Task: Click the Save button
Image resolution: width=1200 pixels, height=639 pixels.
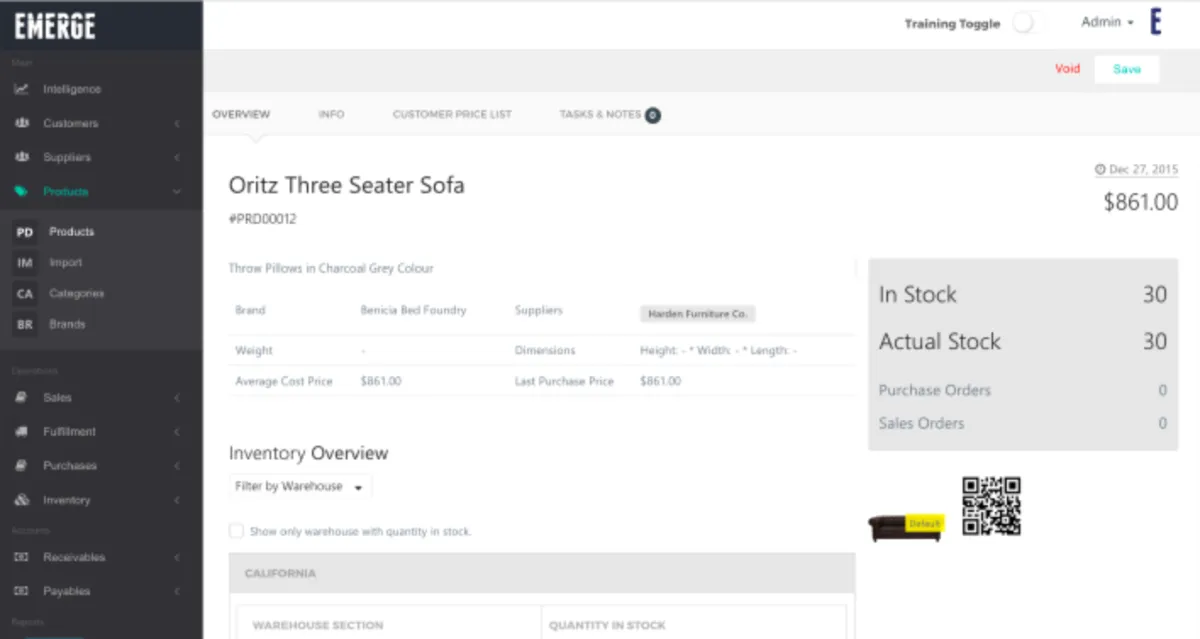Action: click(1127, 69)
